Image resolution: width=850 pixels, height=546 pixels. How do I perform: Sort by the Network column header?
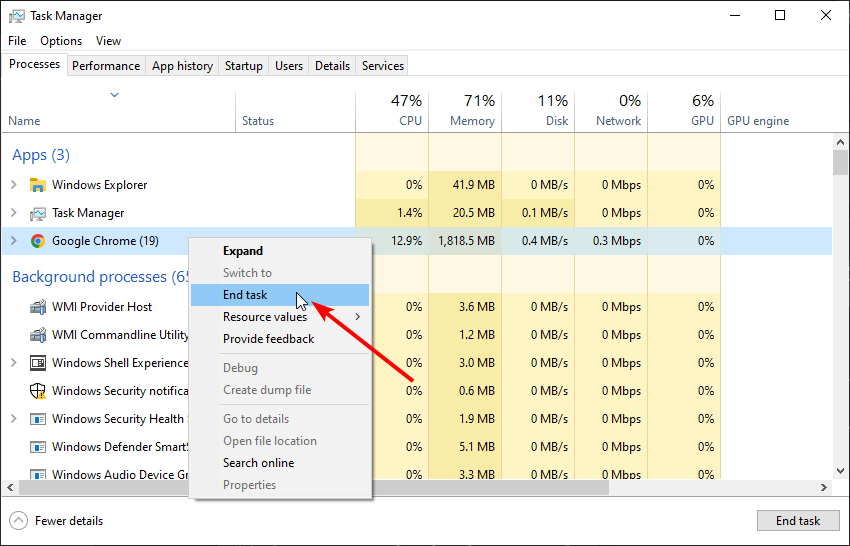(611, 112)
